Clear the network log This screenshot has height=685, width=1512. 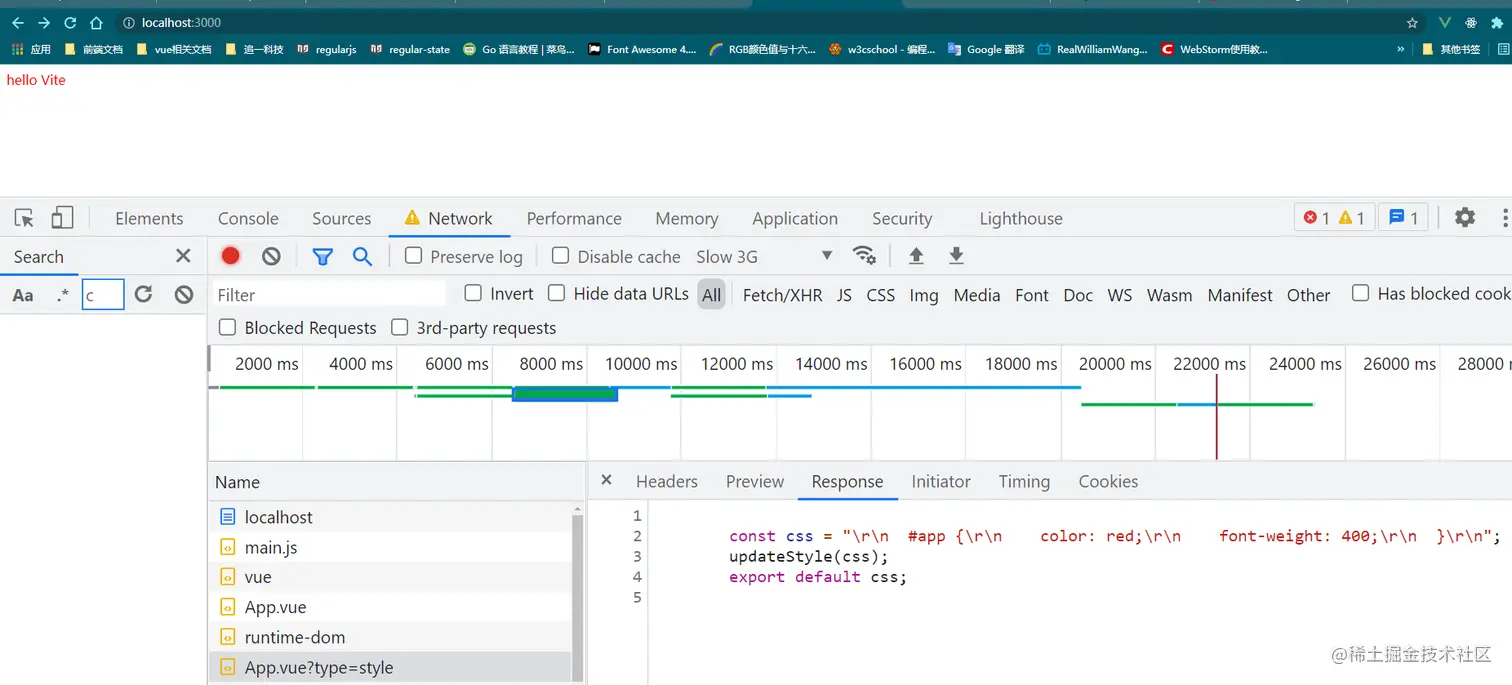(x=271, y=256)
